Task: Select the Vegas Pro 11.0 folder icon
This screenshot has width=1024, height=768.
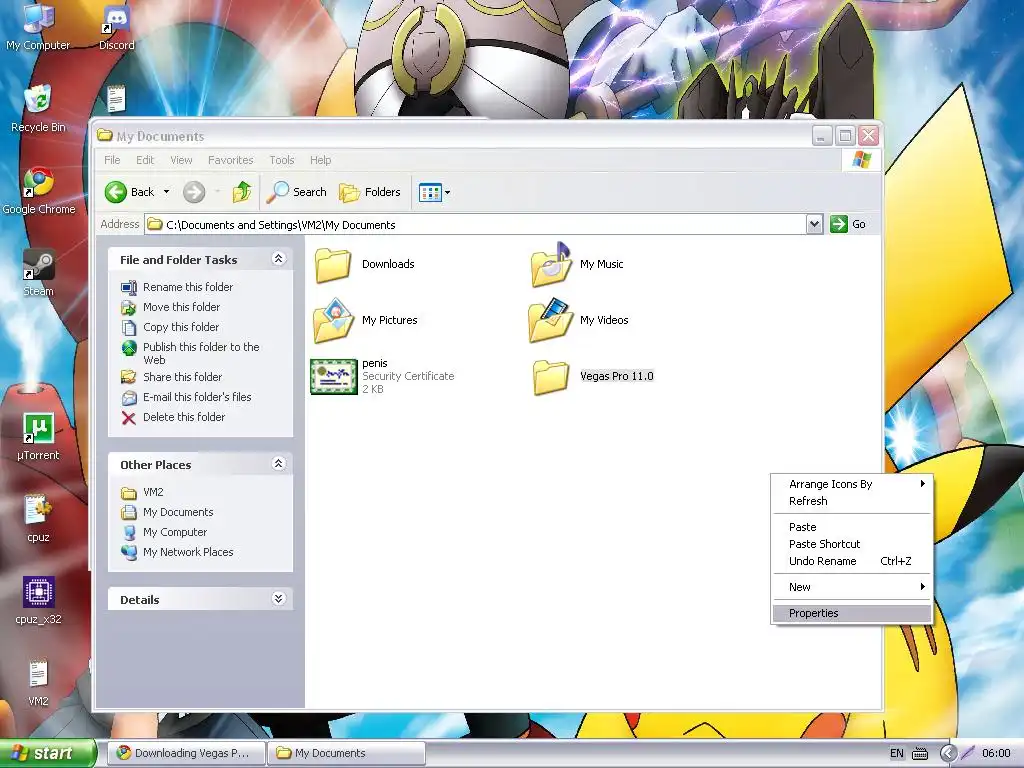Action: [551, 377]
